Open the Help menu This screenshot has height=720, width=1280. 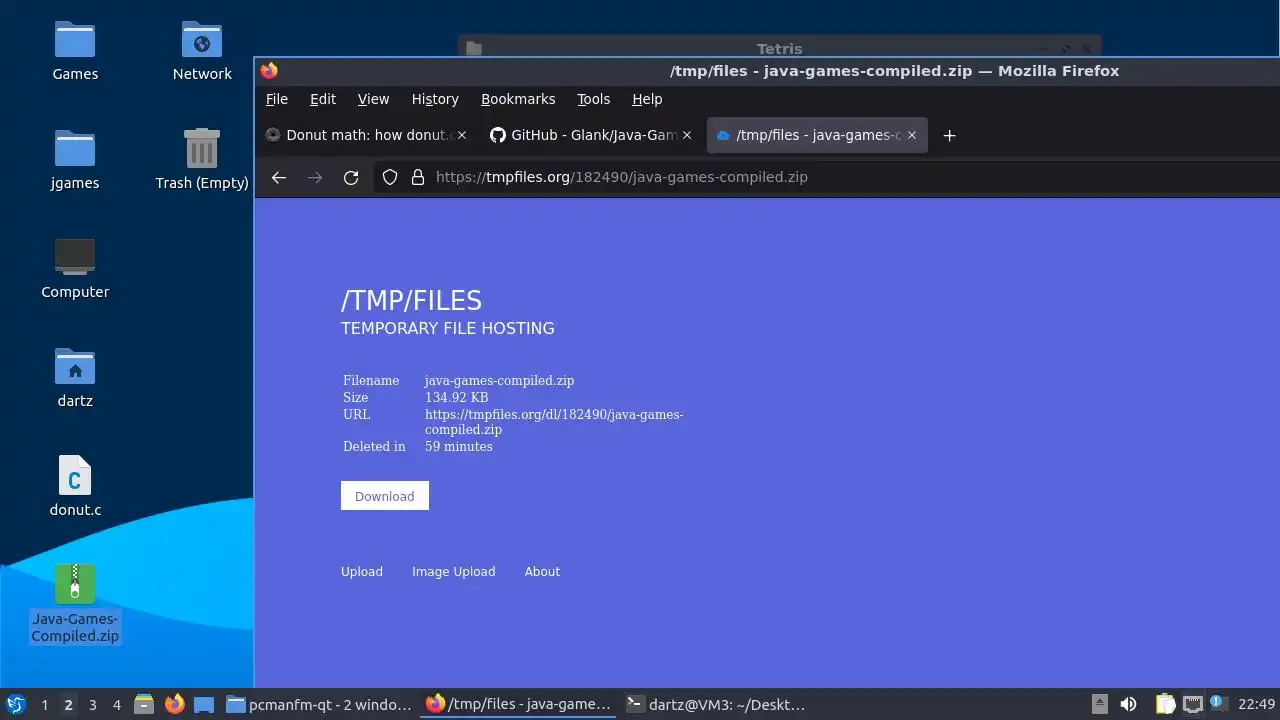coord(647,99)
